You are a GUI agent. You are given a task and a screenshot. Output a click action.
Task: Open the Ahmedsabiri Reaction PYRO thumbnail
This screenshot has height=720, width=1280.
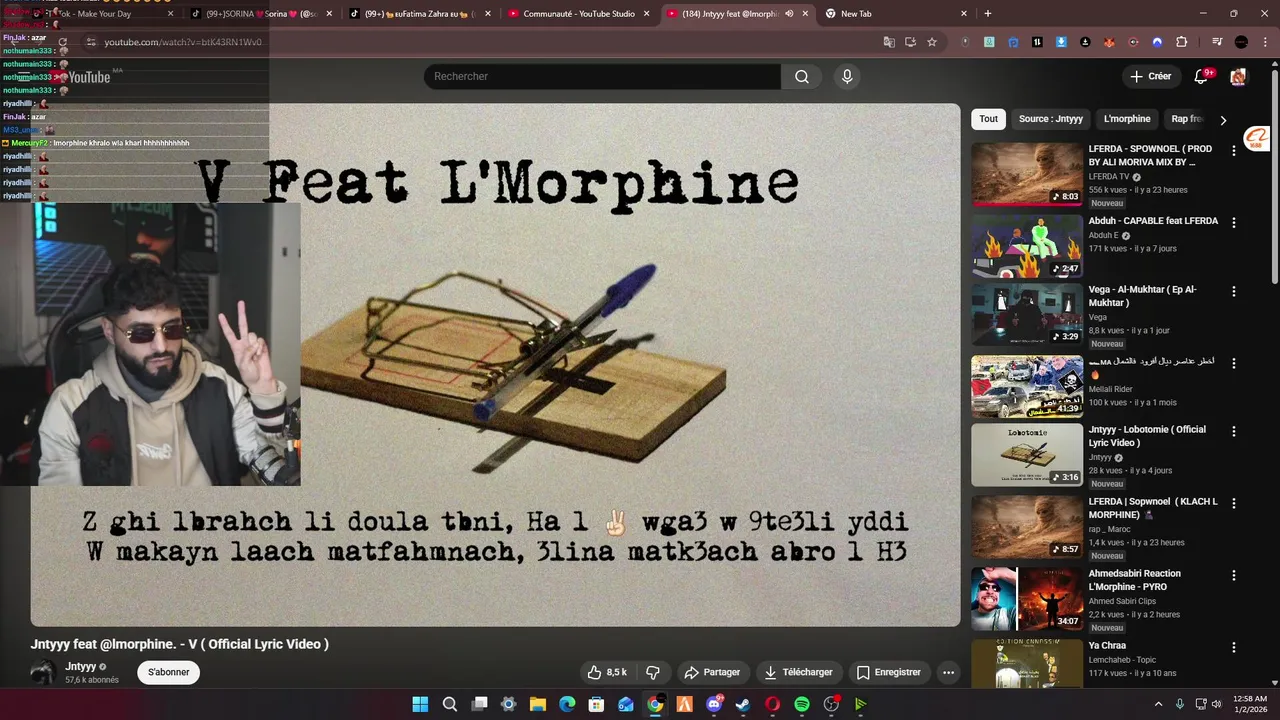pos(1027,599)
